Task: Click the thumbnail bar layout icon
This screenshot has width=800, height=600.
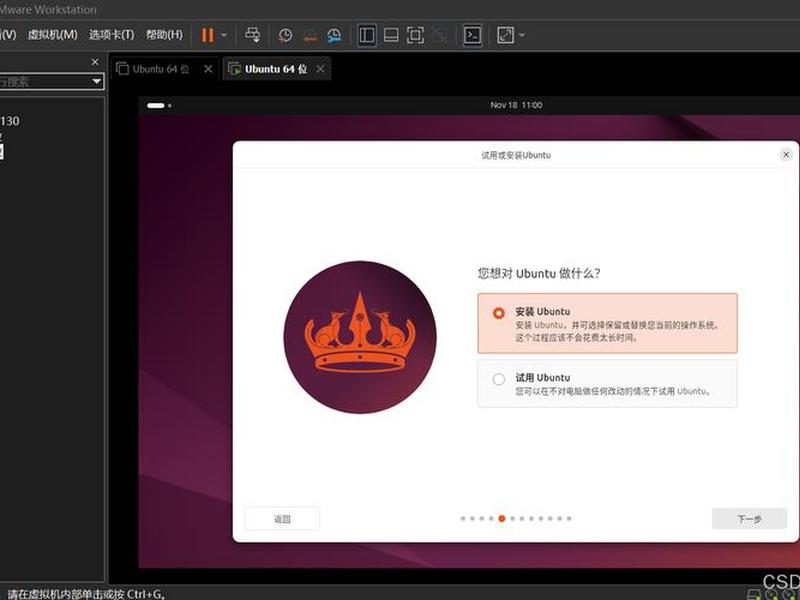Action: (391, 35)
